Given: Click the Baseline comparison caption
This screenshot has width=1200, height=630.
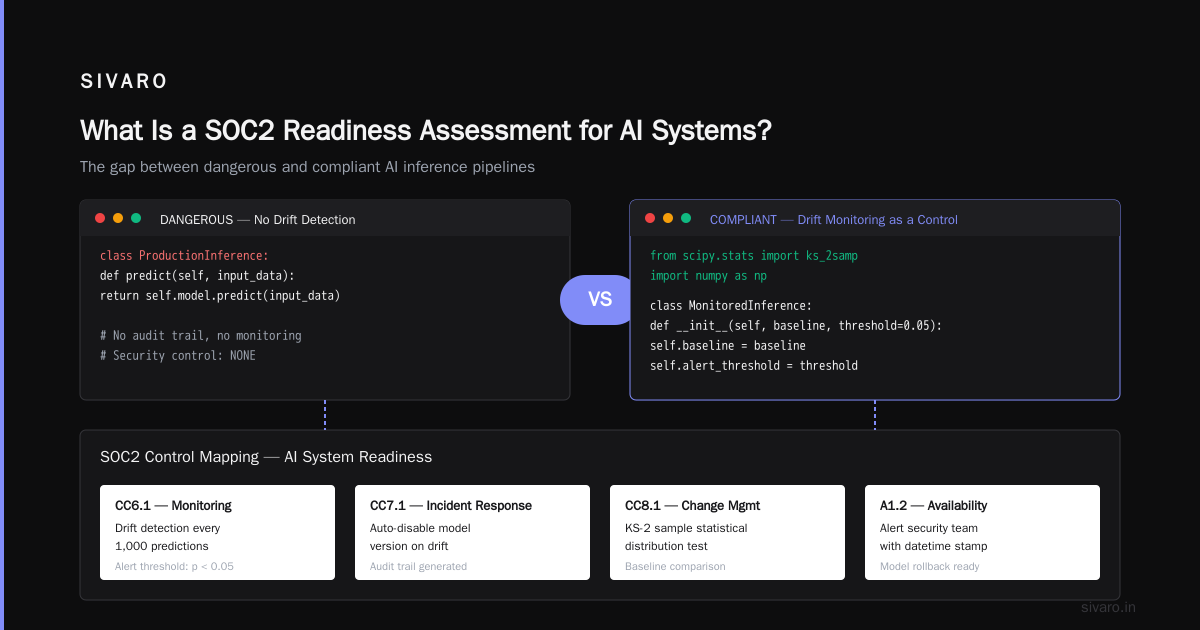Looking at the screenshot, I should pyautogui.click(x=675, y=567).
